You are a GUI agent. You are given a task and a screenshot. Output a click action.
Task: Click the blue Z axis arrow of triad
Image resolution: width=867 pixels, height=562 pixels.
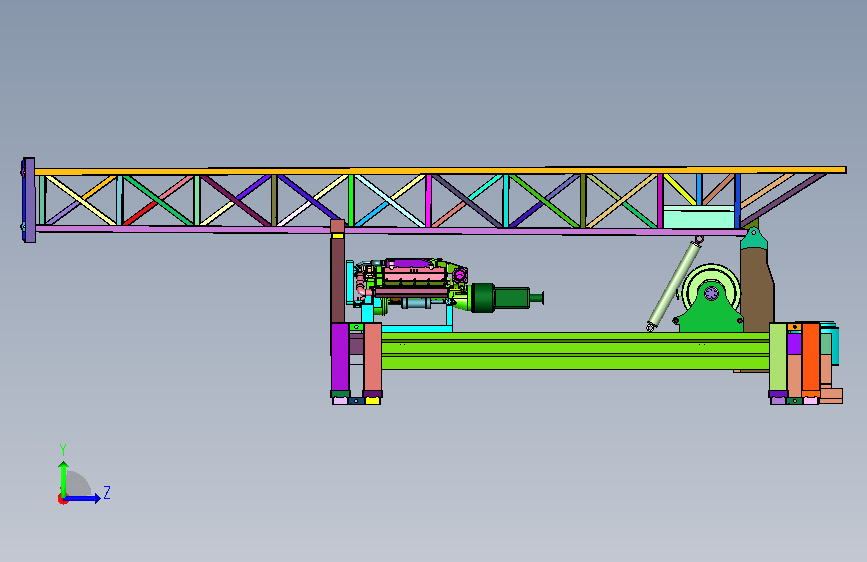(x=83, y=498)
